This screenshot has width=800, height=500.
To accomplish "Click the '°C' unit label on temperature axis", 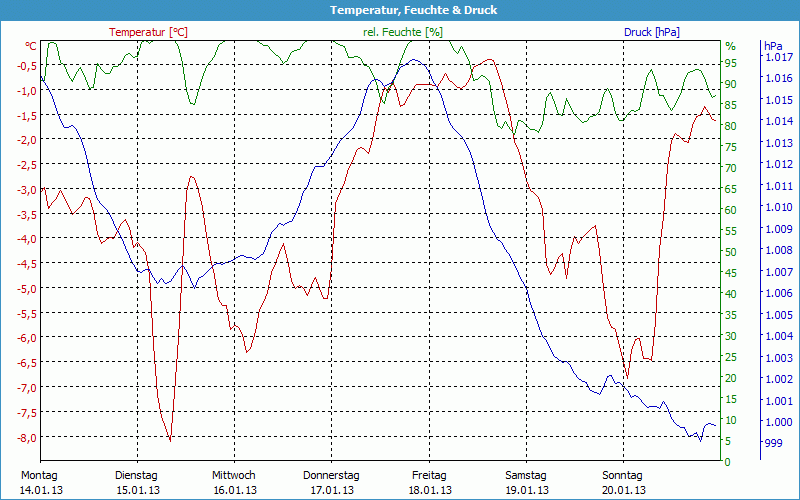I will (x=31, y=46).
